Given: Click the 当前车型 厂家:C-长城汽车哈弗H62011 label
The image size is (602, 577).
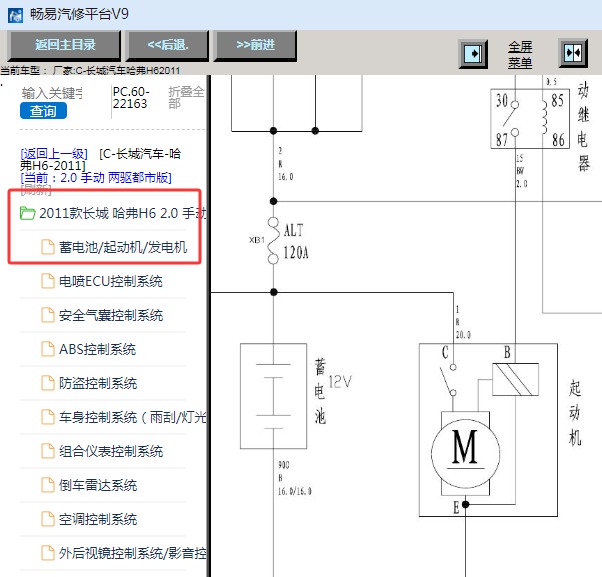Looking at the screenshot, I should tap(90, 71).
